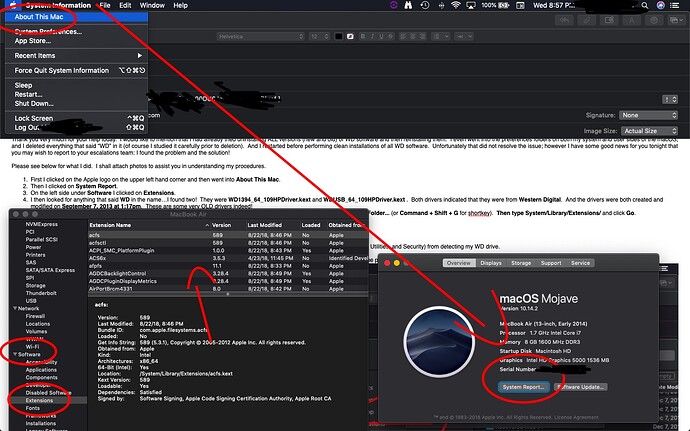
Task: Click the macOS Mojave desert logo image
Action: point(439,342)
